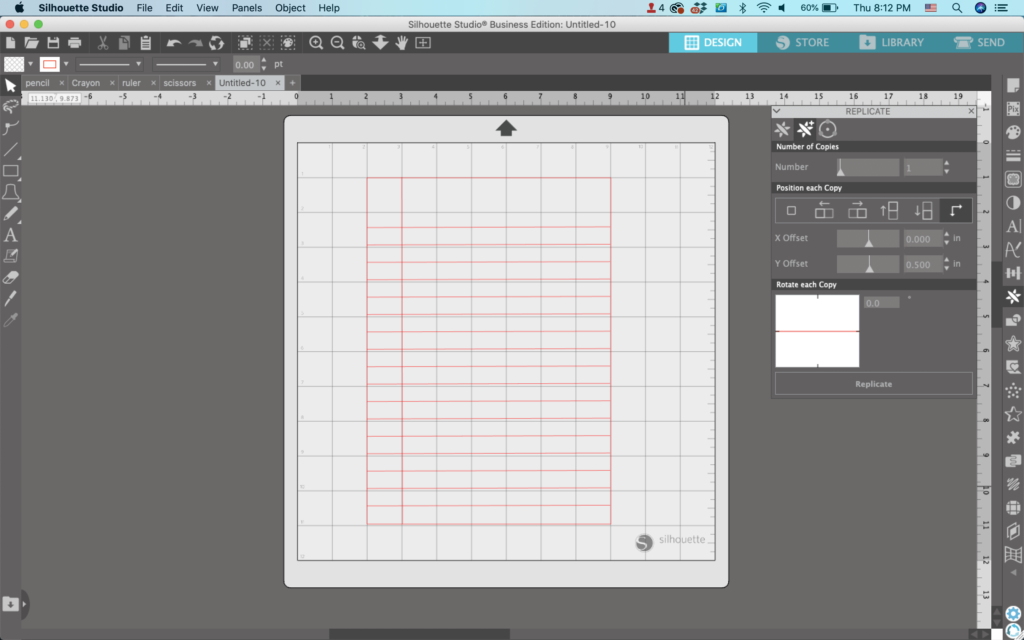Select custom offset position option
The width and height of the screenshot is (1024, 640).
955,211
